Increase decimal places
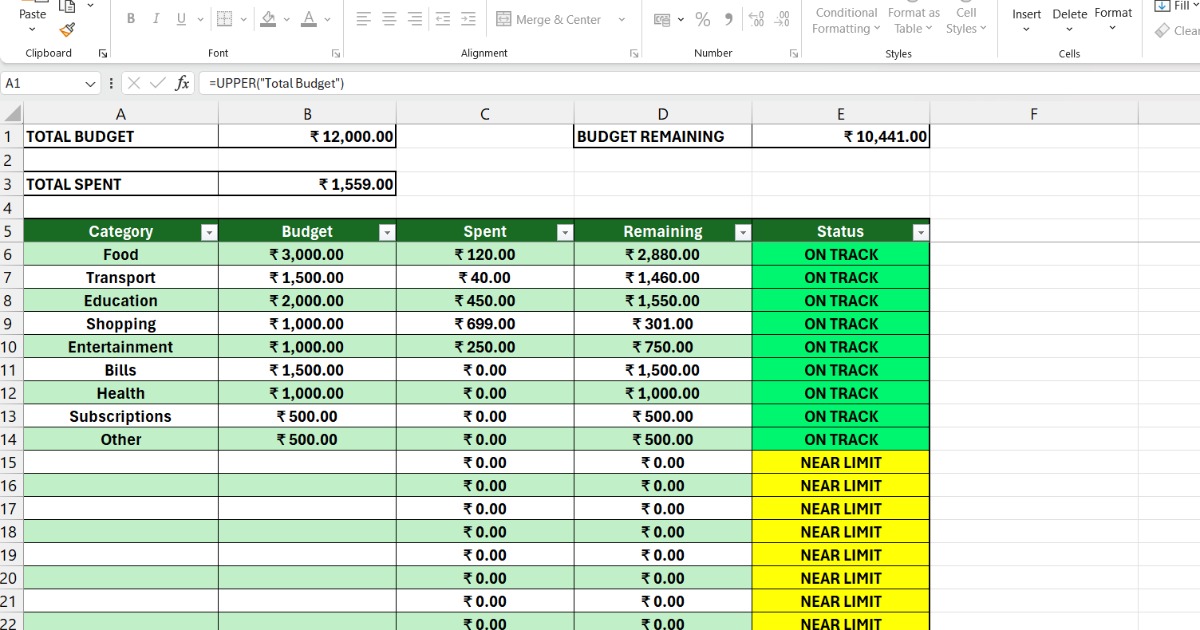The width and height of the screenshot is (1200, 630). (x=756, y=19)
